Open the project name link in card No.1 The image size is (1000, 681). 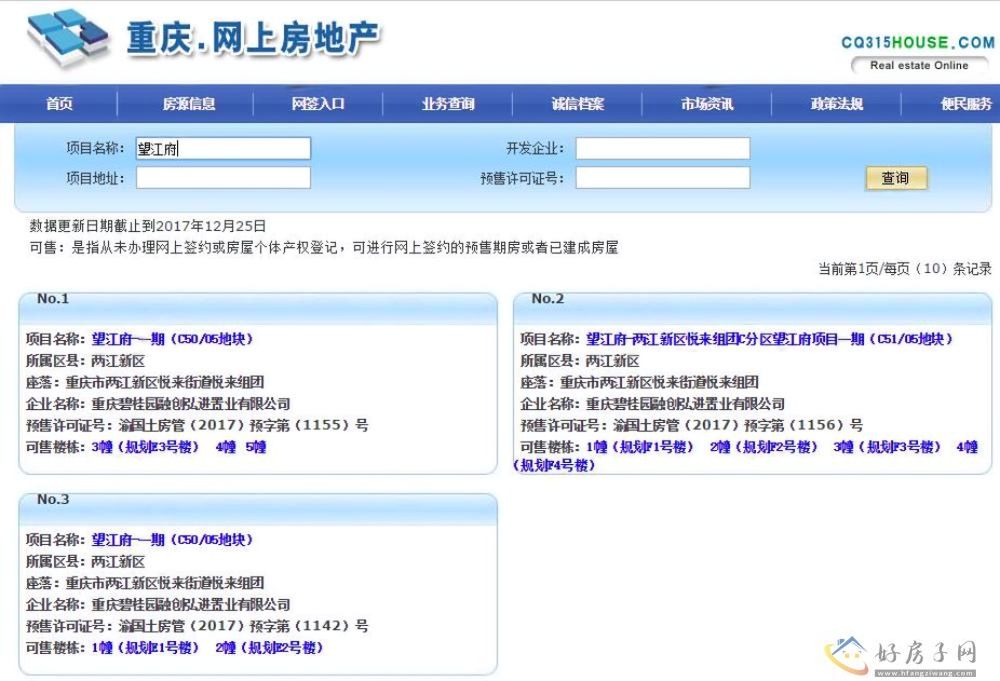pos(172,339)
